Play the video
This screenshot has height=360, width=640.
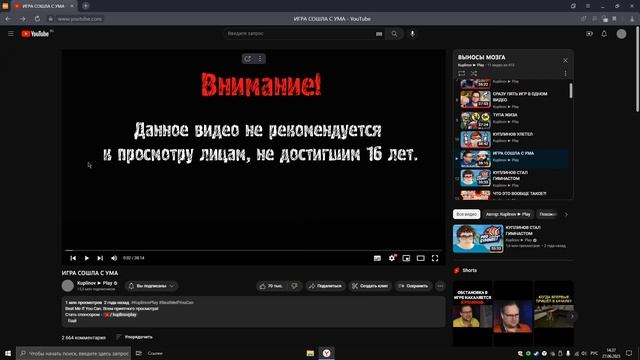coord(87,258)
